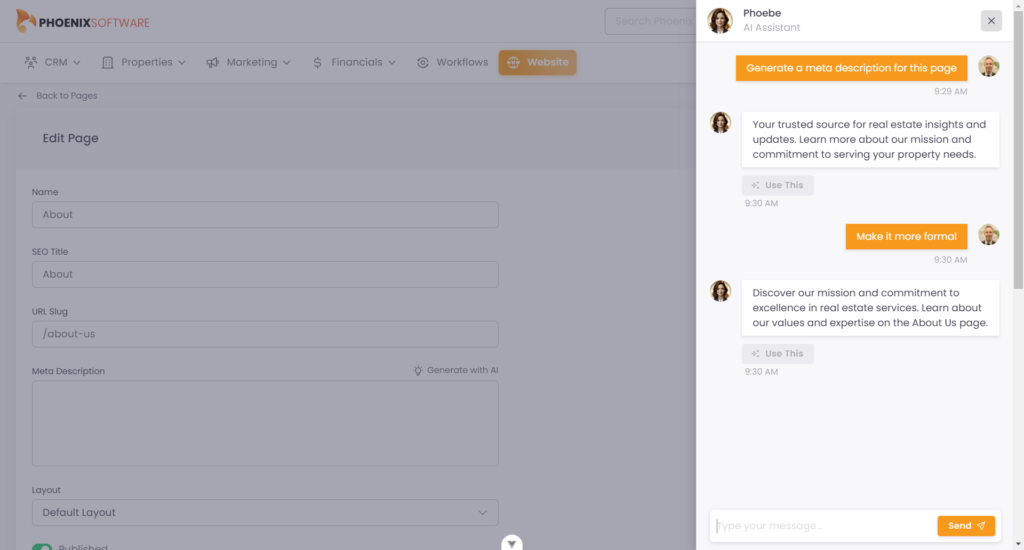The image size is (1024, 550).
Task: Click the Type your message chat input
Action: pos(824,526)
